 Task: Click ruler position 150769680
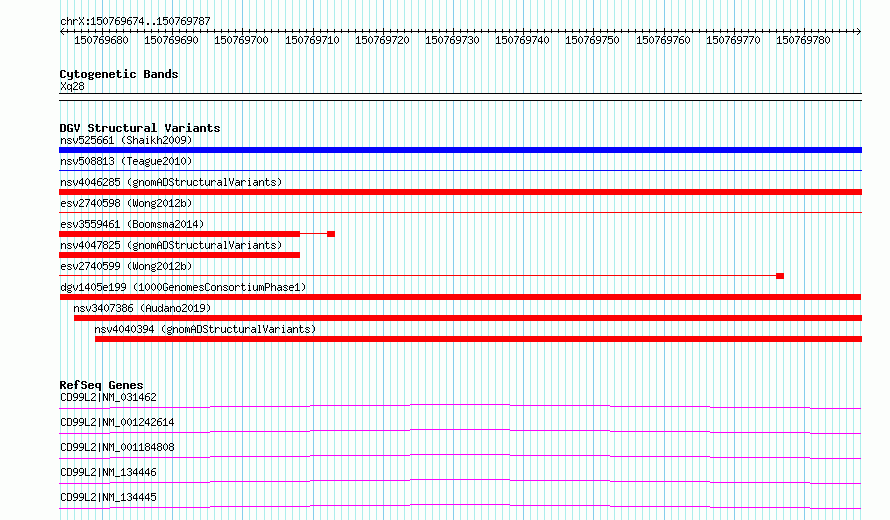tap(101, 40)
